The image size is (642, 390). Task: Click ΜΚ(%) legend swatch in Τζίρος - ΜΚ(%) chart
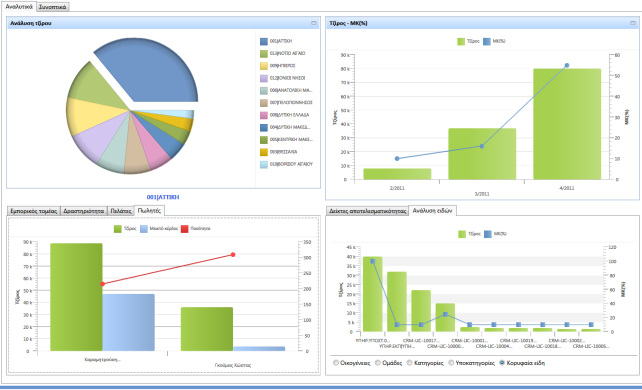tap(487, 41)
